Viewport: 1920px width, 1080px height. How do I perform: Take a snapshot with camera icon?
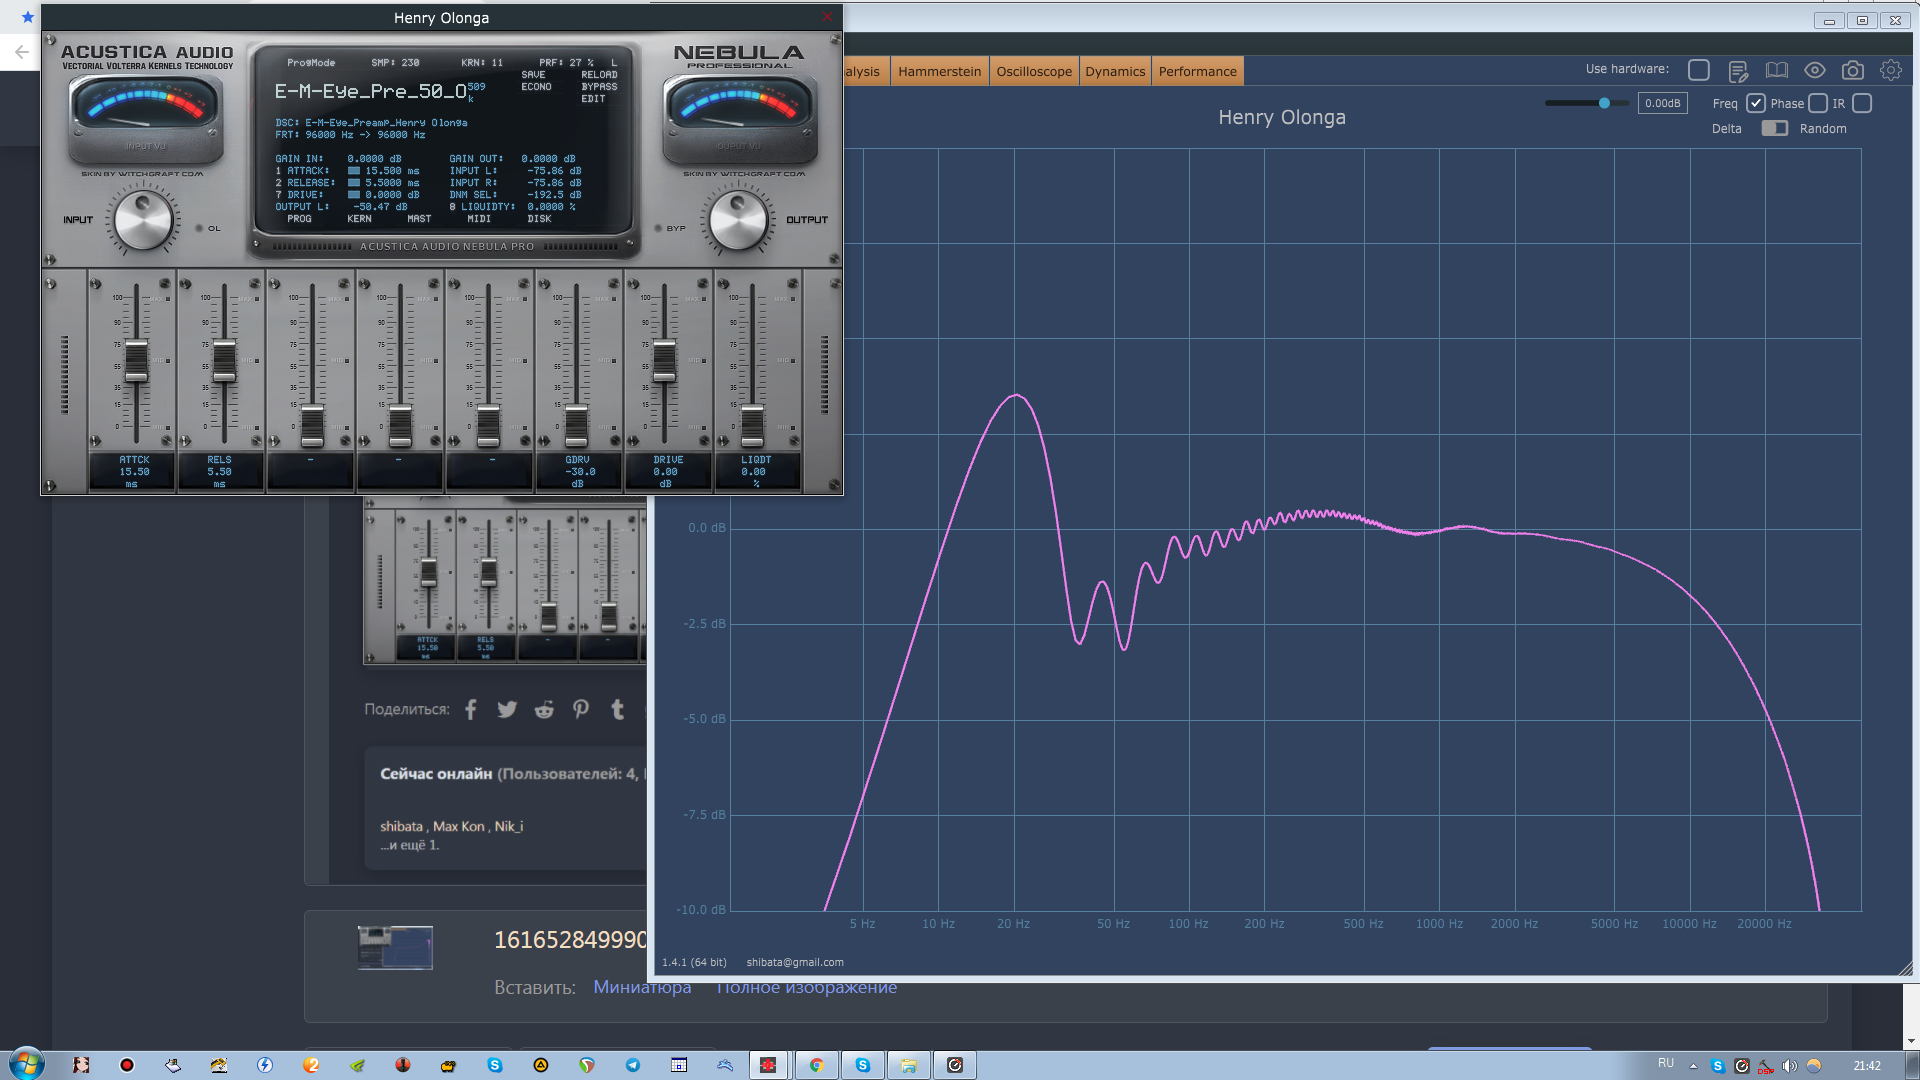(1852, 70)
